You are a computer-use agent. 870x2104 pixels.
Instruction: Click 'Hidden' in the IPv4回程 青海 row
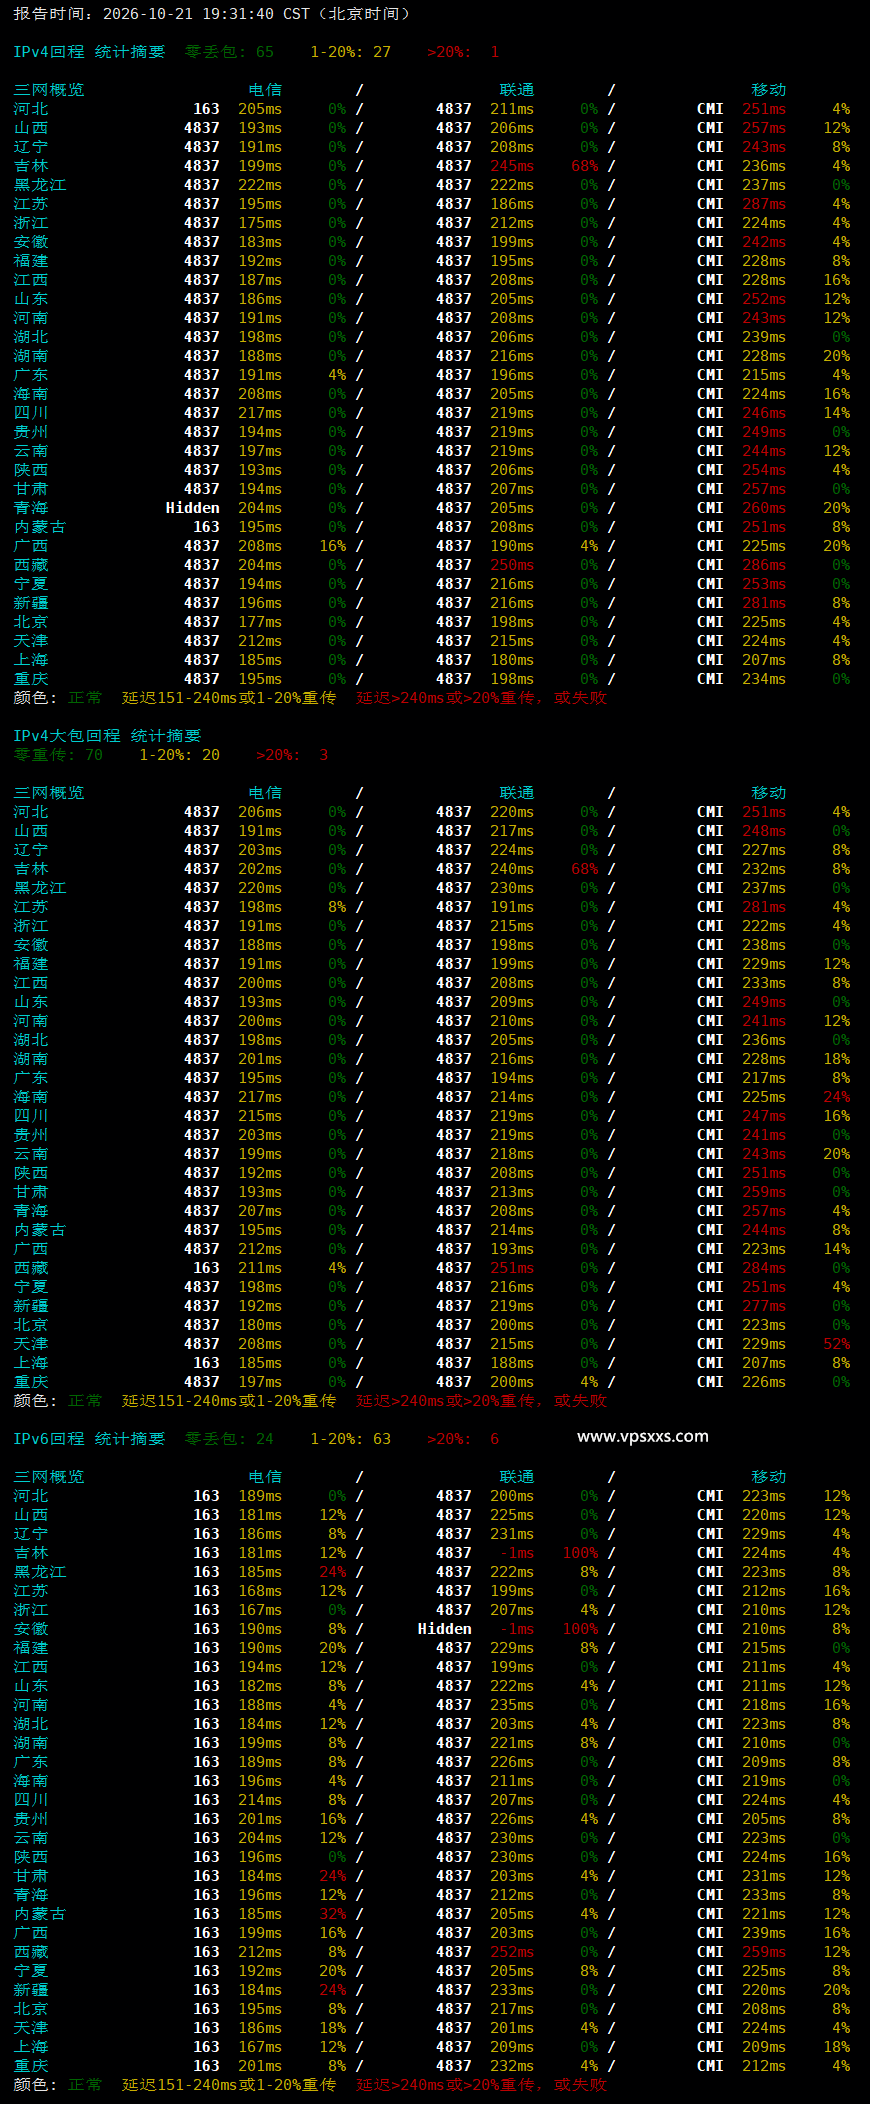click(x=193, y=508)
